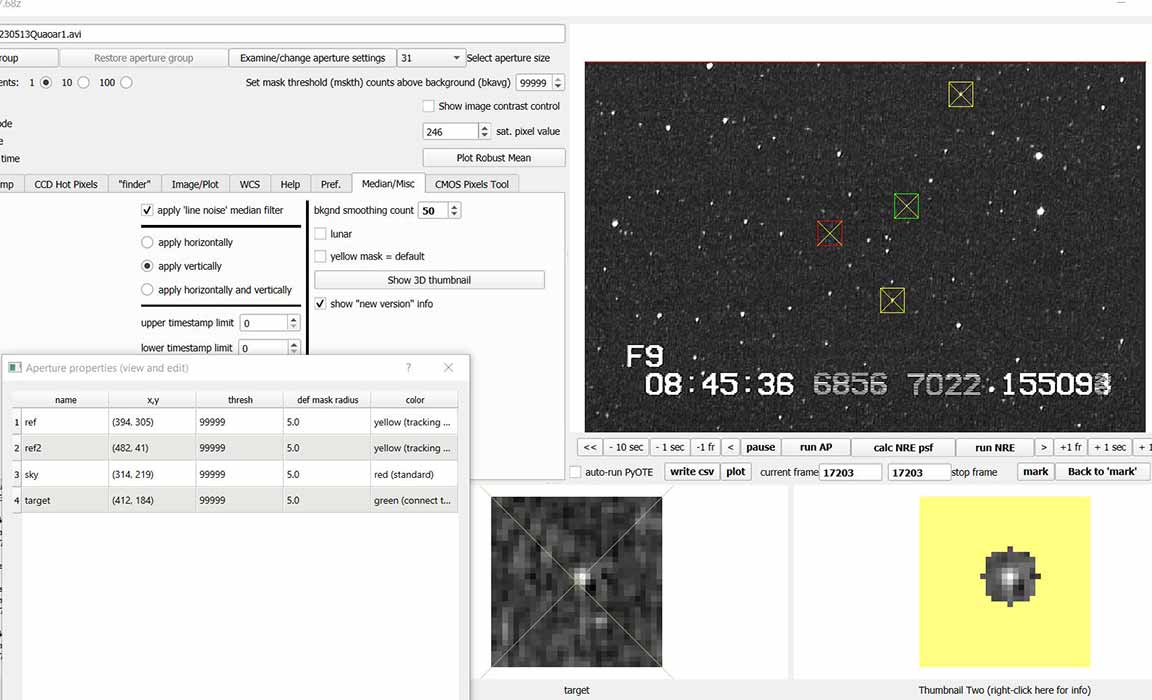1152x700 pixels.
Task: Click the pause button
Action: point(760,447)
